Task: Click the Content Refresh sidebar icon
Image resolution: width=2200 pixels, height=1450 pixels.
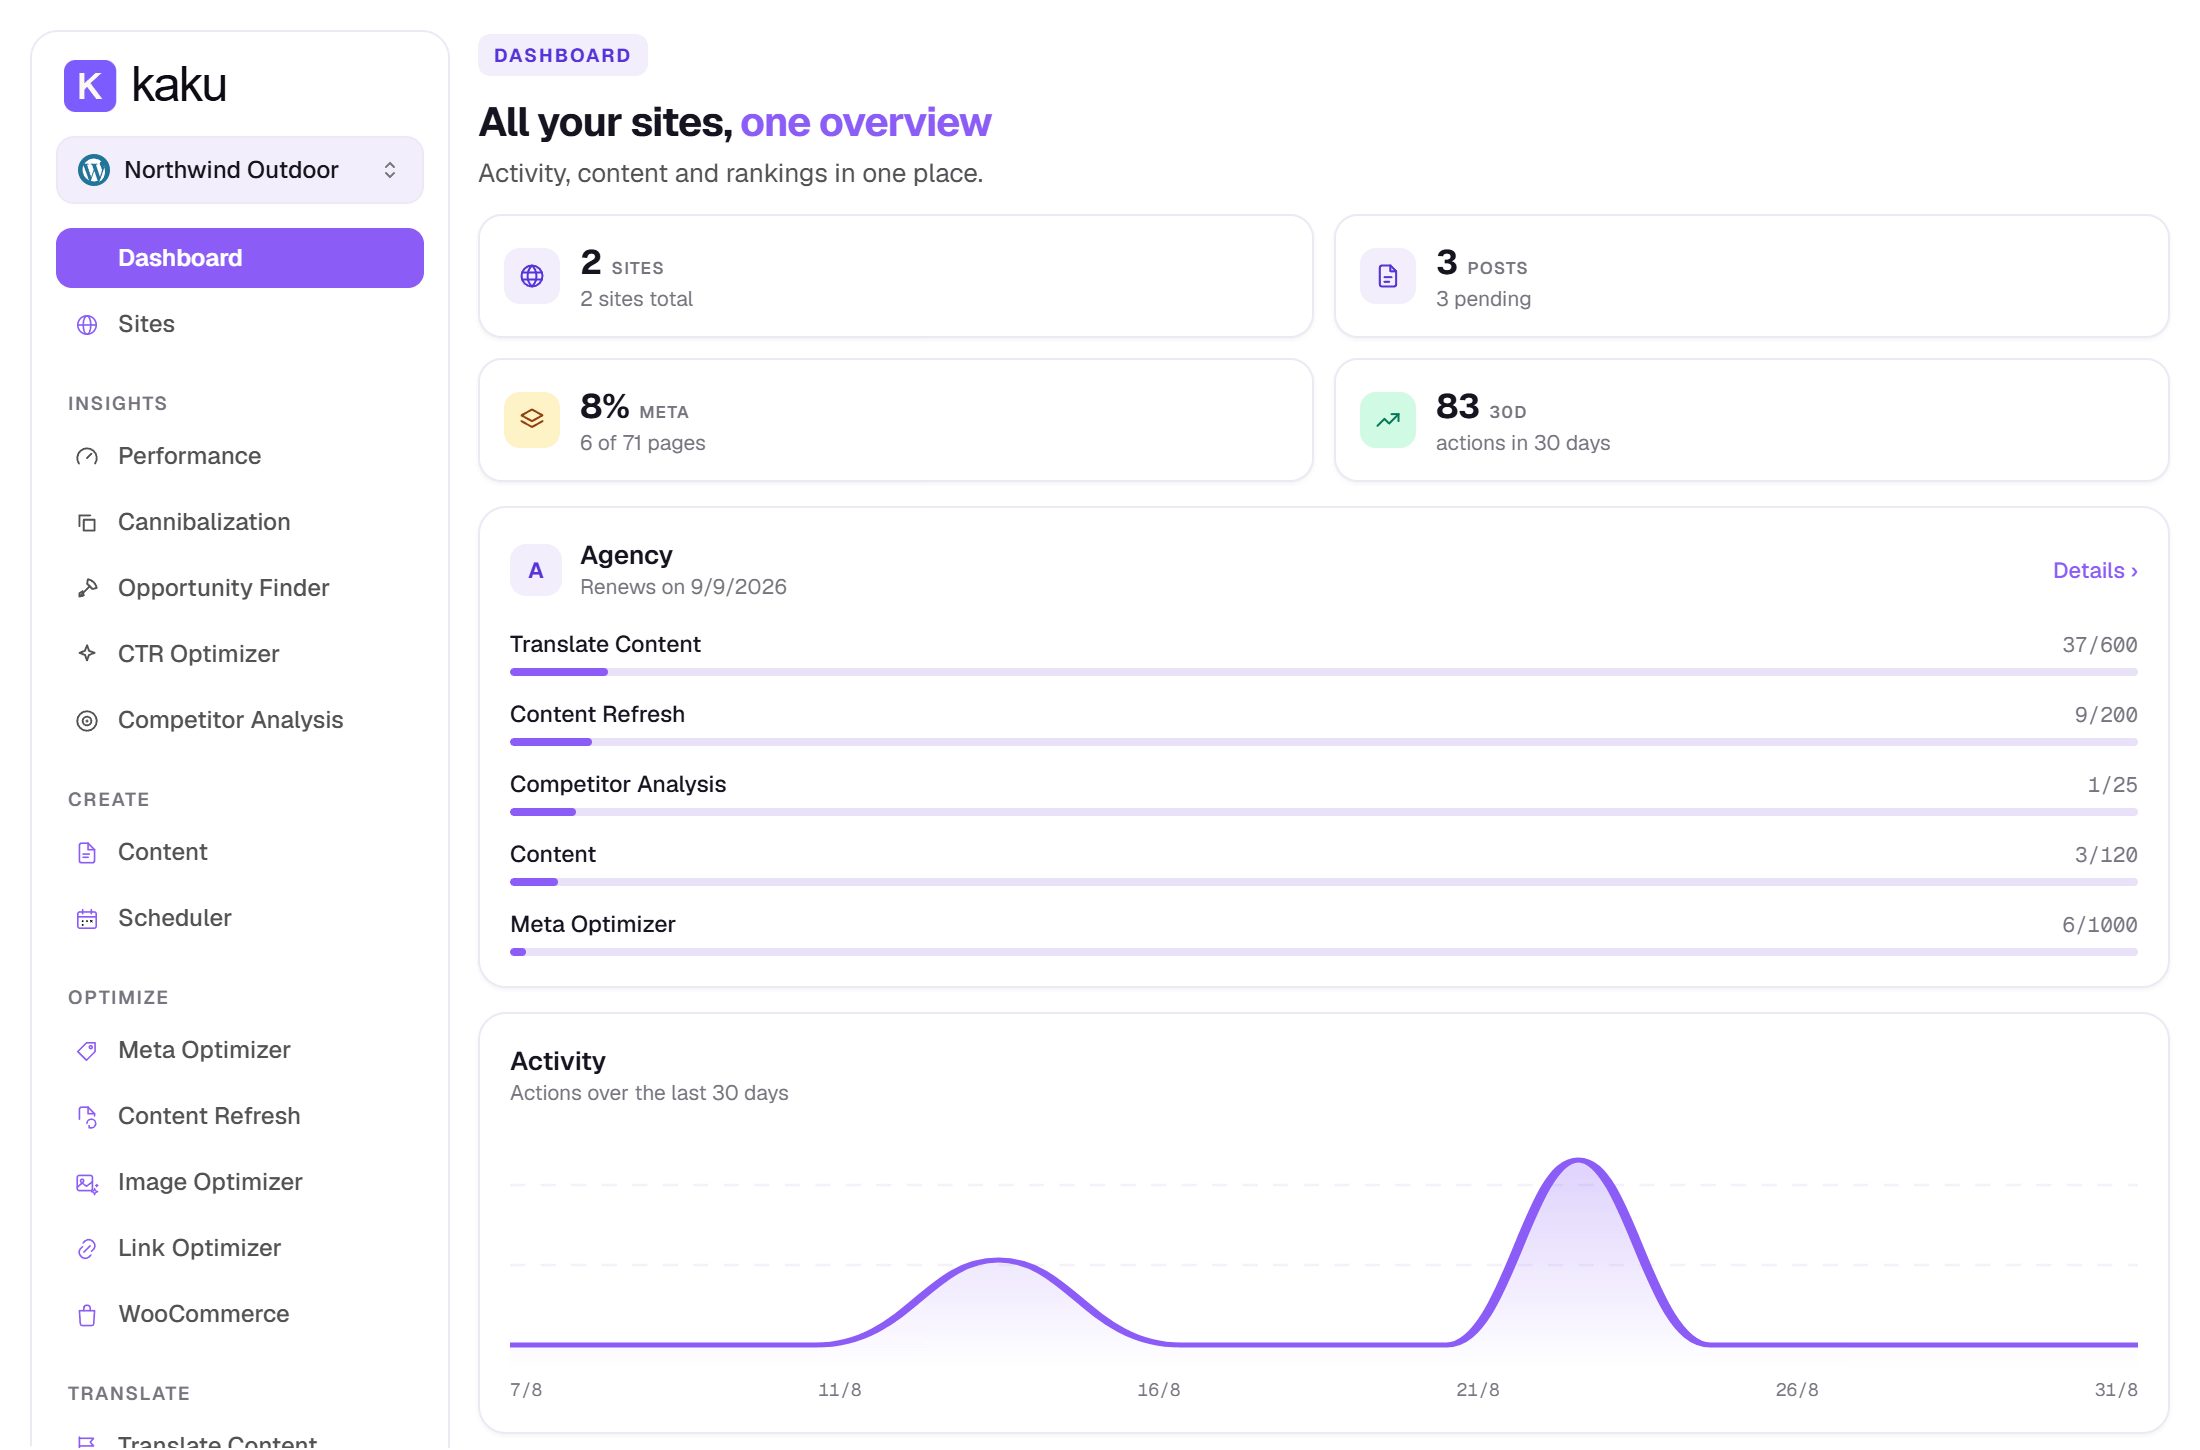Action: (87, 1117)
